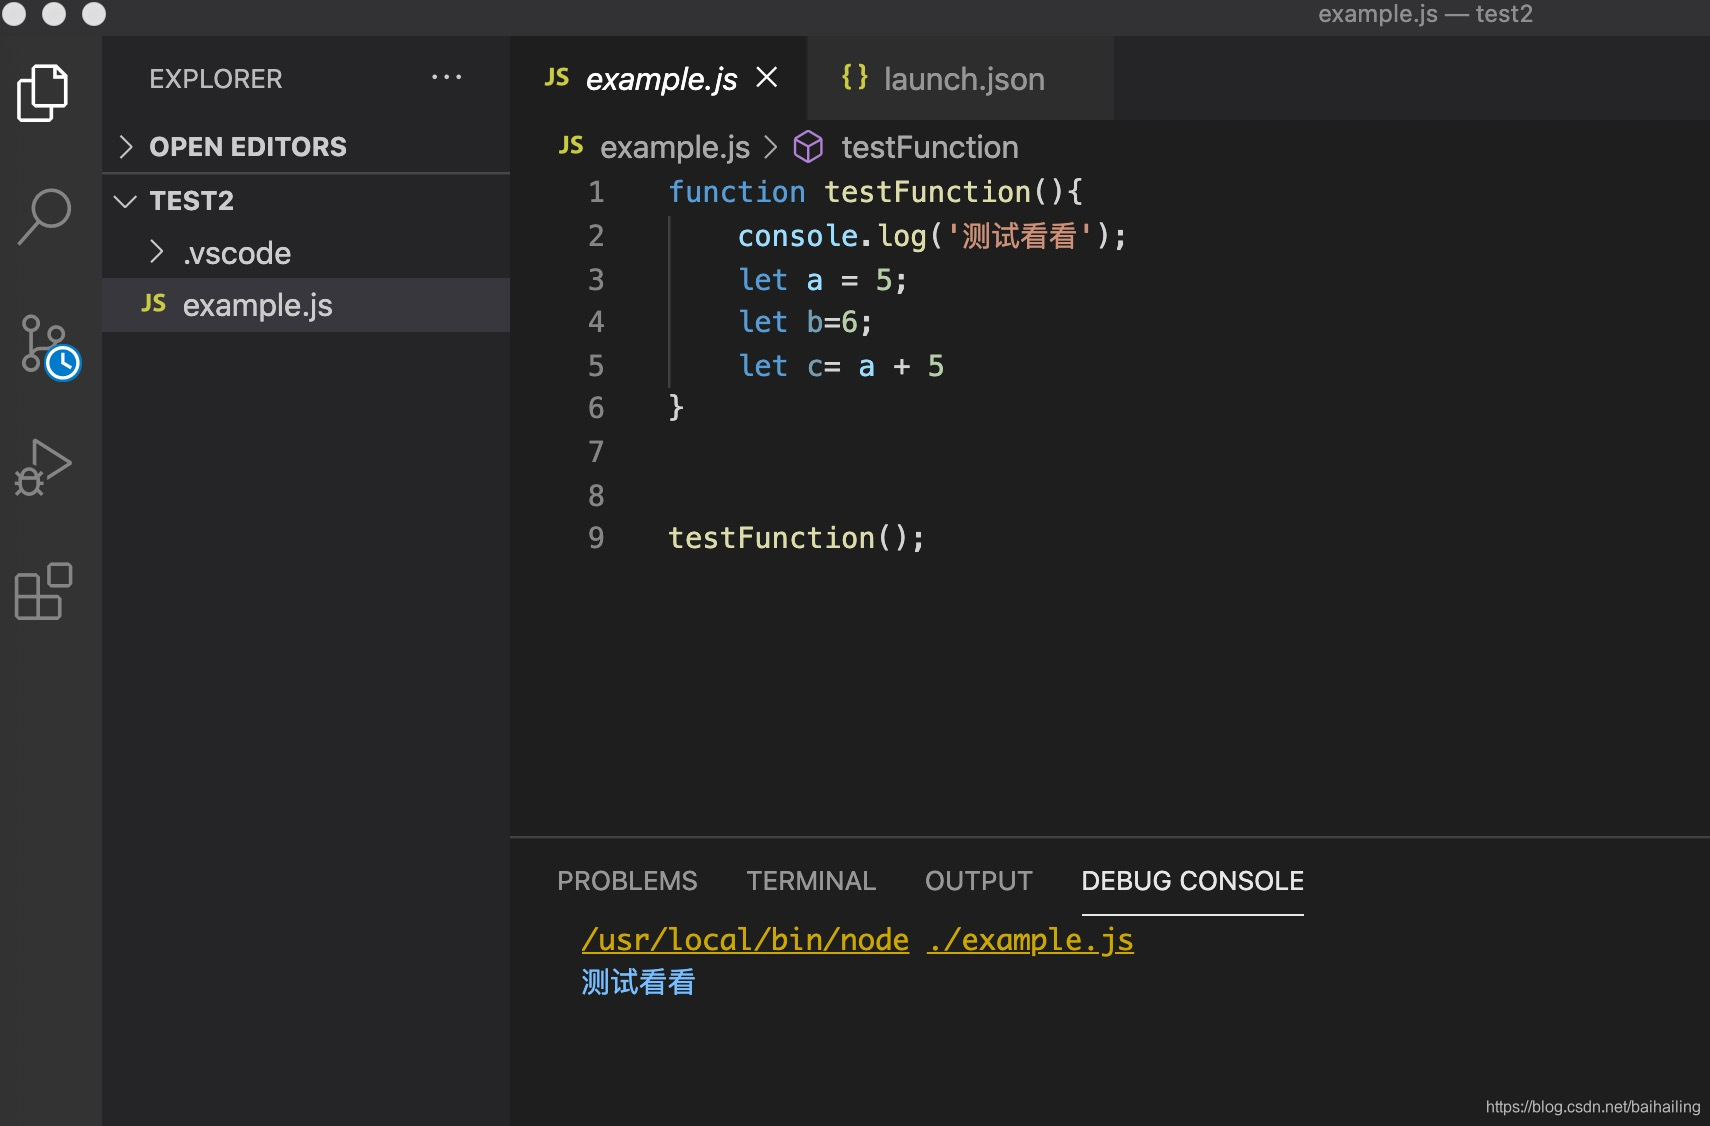The image size is (1710, 1126).
Task: Open the Run and Debug view
Action: tap(41, 465)
